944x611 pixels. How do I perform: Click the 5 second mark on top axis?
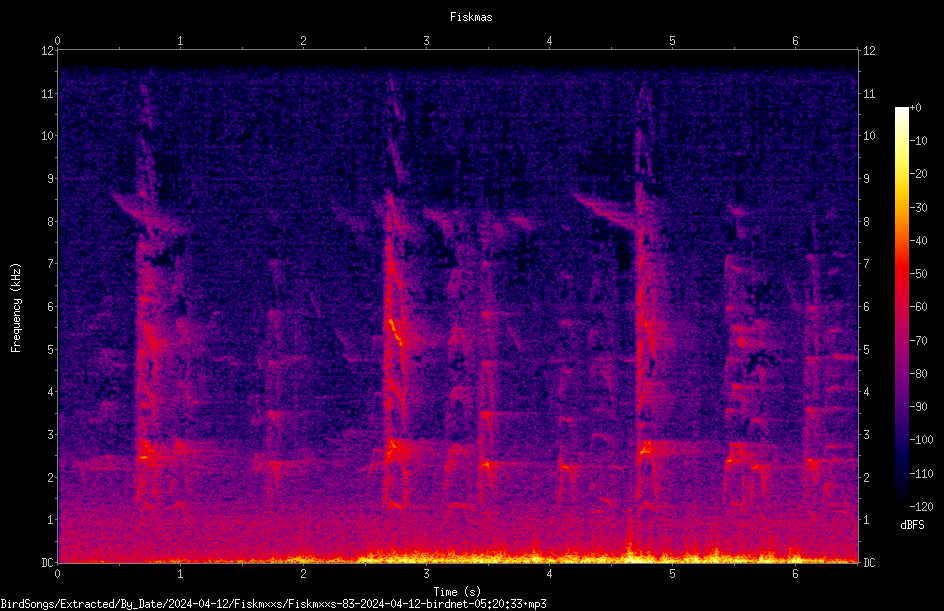672,41
